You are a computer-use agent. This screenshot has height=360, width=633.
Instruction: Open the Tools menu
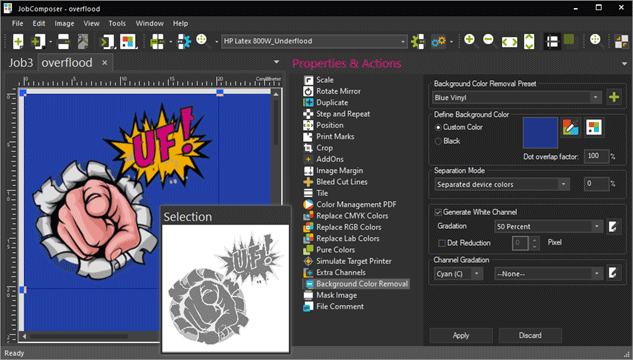(117, 23)
